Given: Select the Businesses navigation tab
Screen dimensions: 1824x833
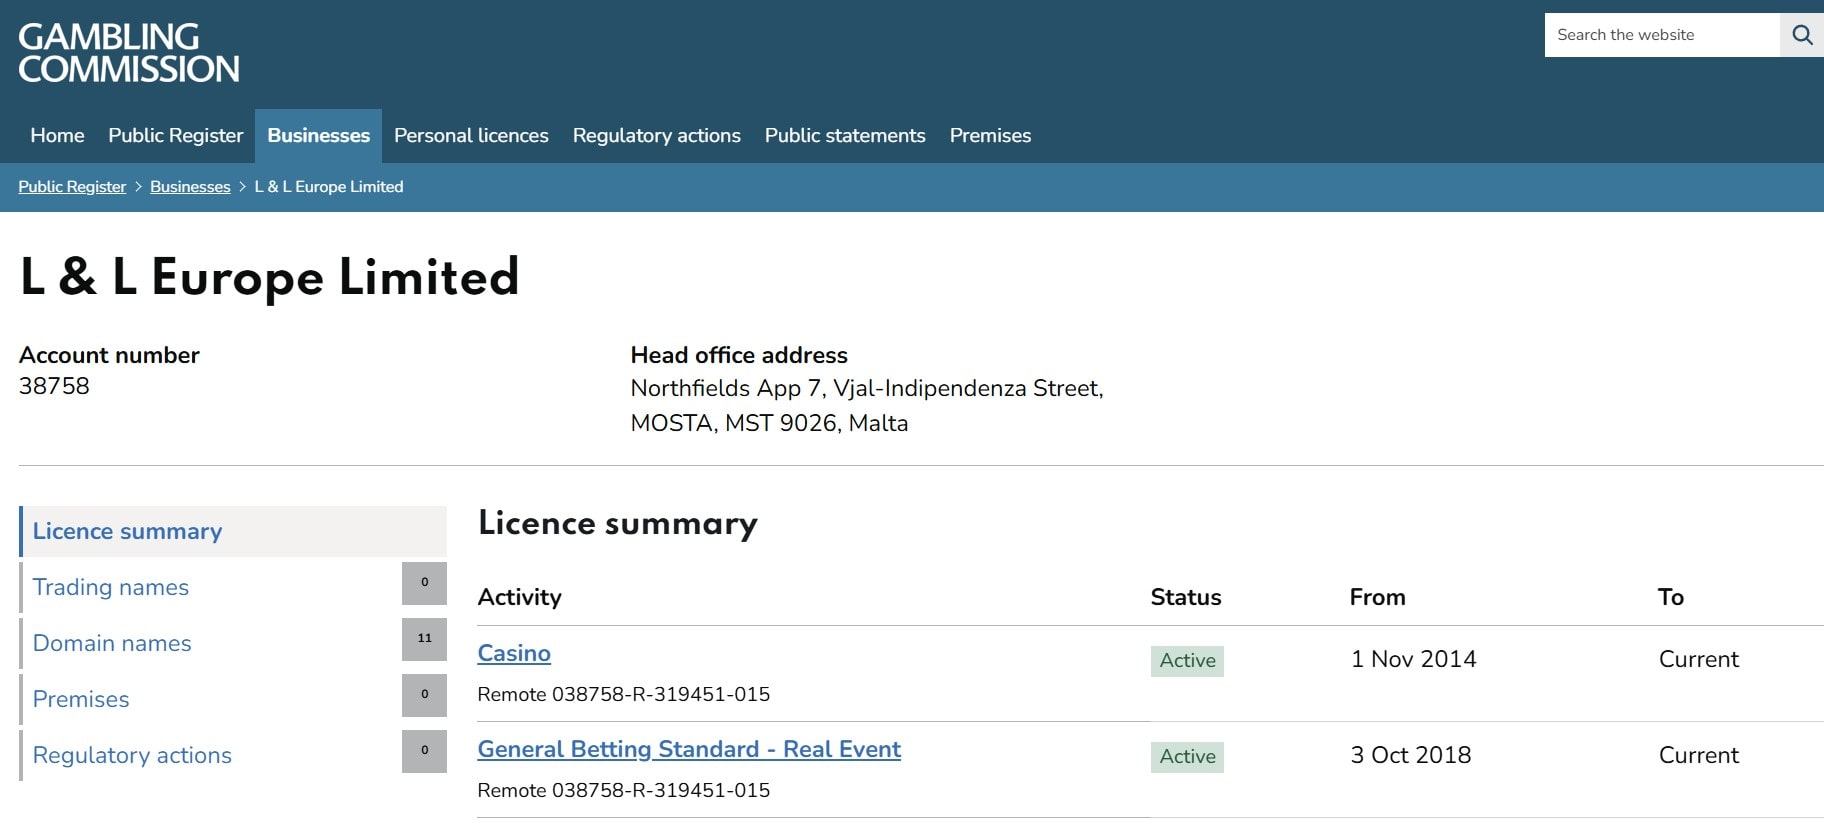Looking at the screenshot, I should [318, 136].
